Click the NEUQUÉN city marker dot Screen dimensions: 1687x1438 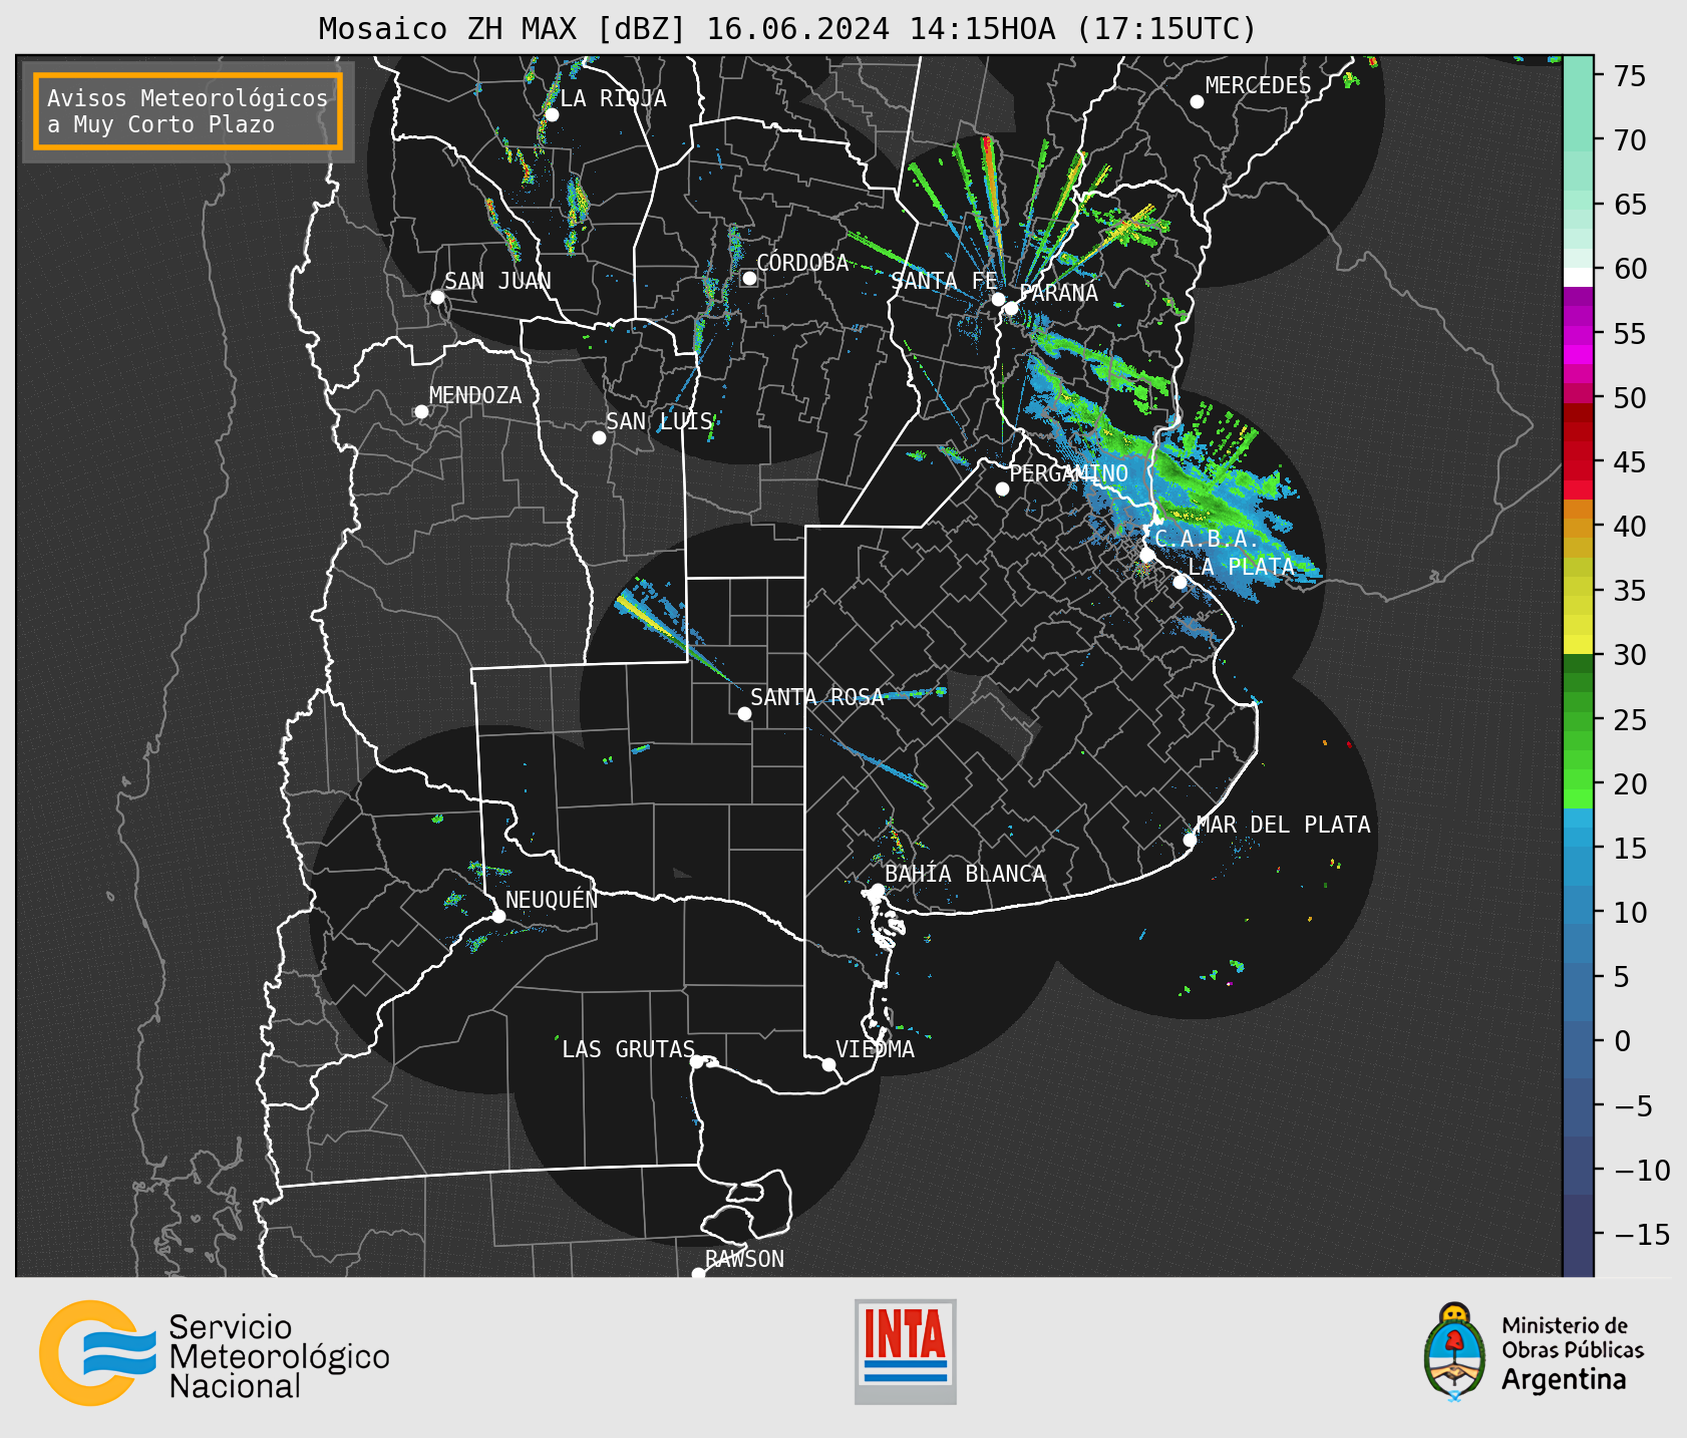click(x=498, y=916)
